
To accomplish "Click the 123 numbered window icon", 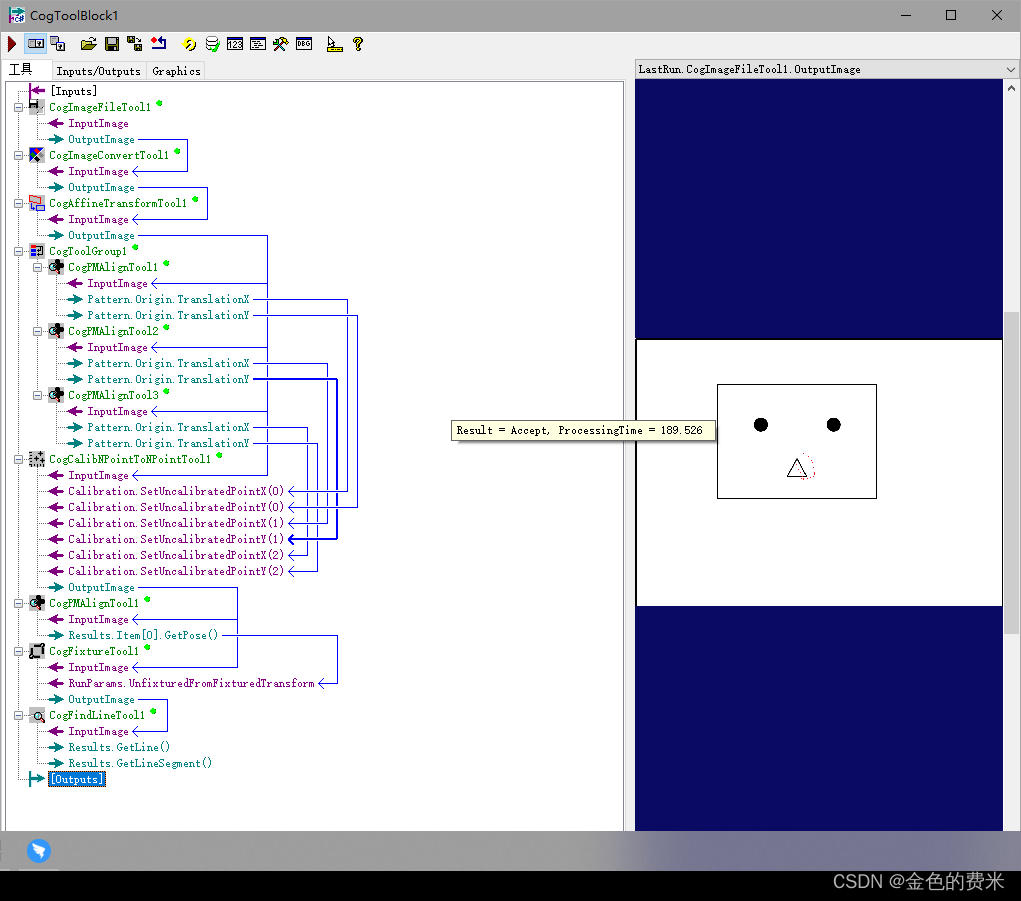I will tap(235, 44).
